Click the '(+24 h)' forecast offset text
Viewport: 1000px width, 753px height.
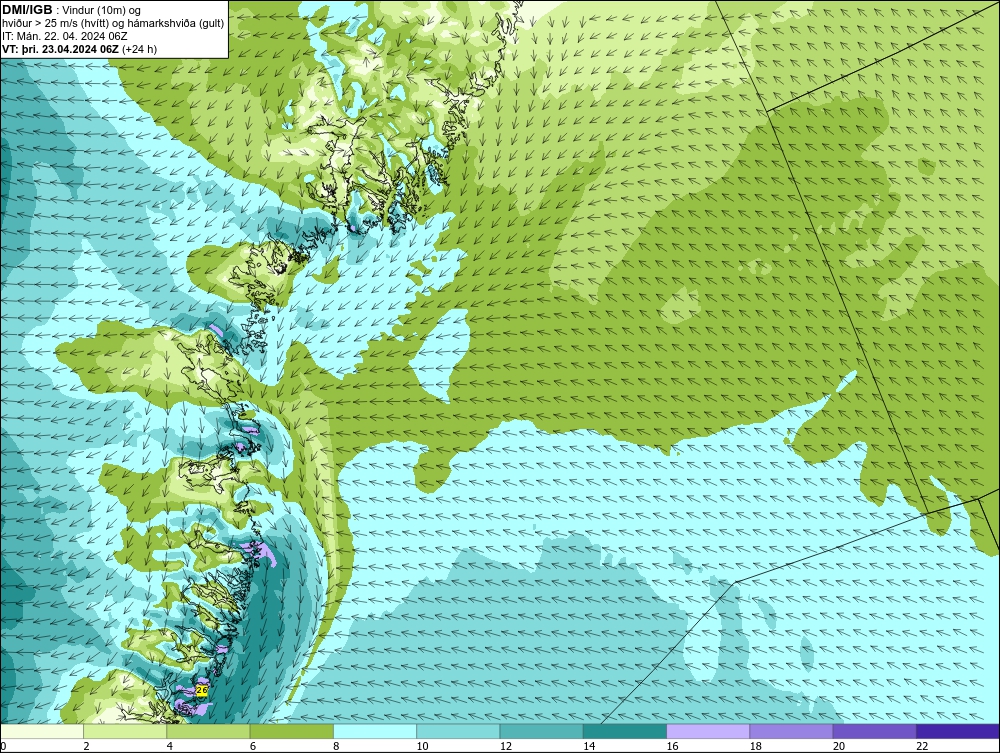click(x=140, y=49)
